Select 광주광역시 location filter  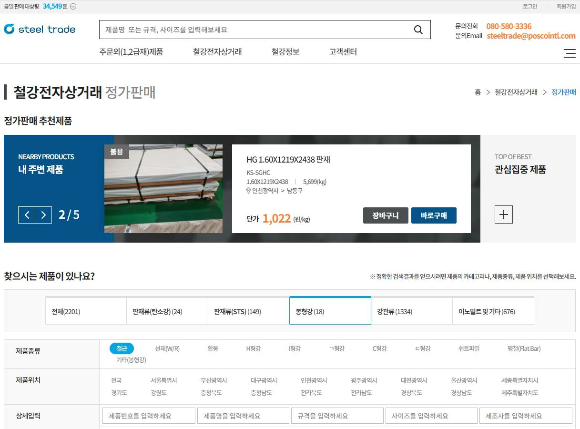[x=364, y=380]
